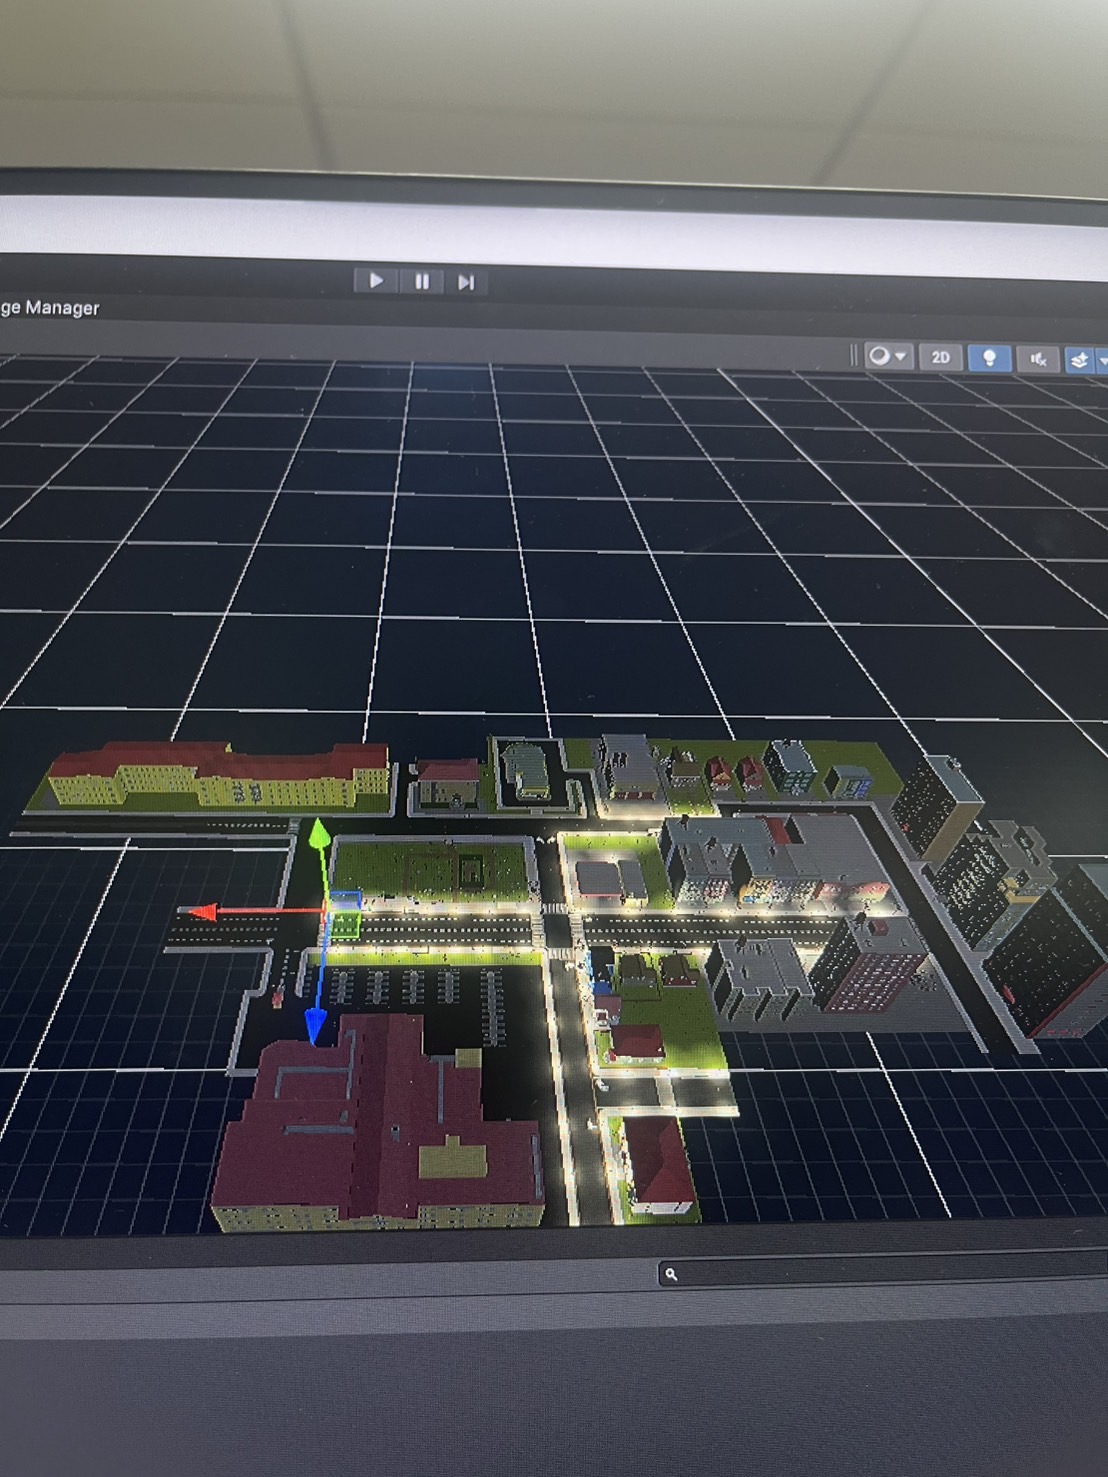Screen dimensions: 1108x1477
Task: Select the green Y-axis gizmo arrow
Action: (x=319, y=832)
